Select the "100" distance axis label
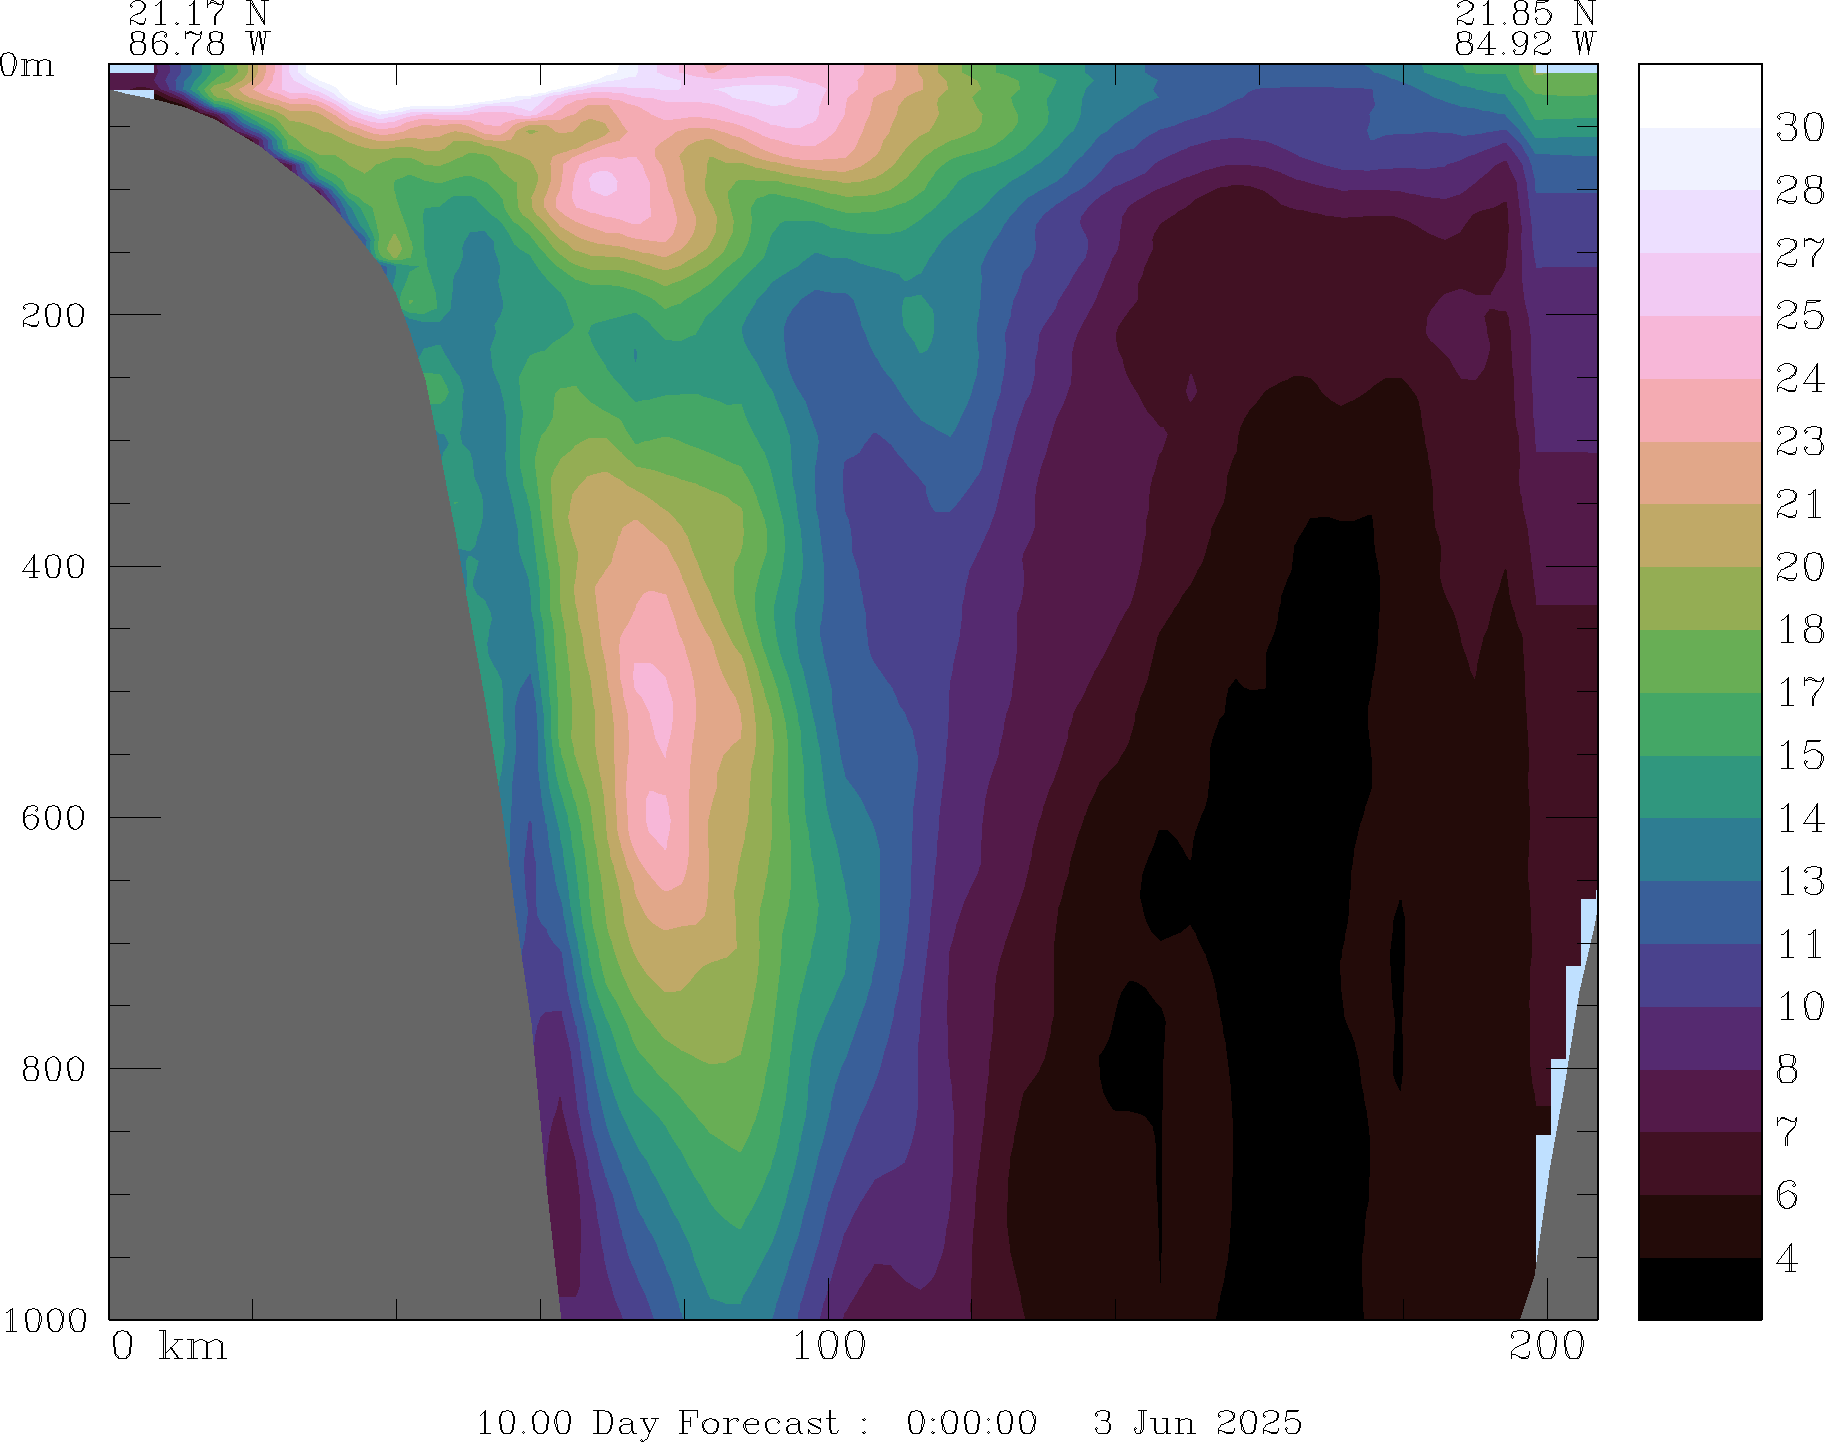Screen dimensions: 1825x1442 pyautogui.click(x=829, y=1347)
